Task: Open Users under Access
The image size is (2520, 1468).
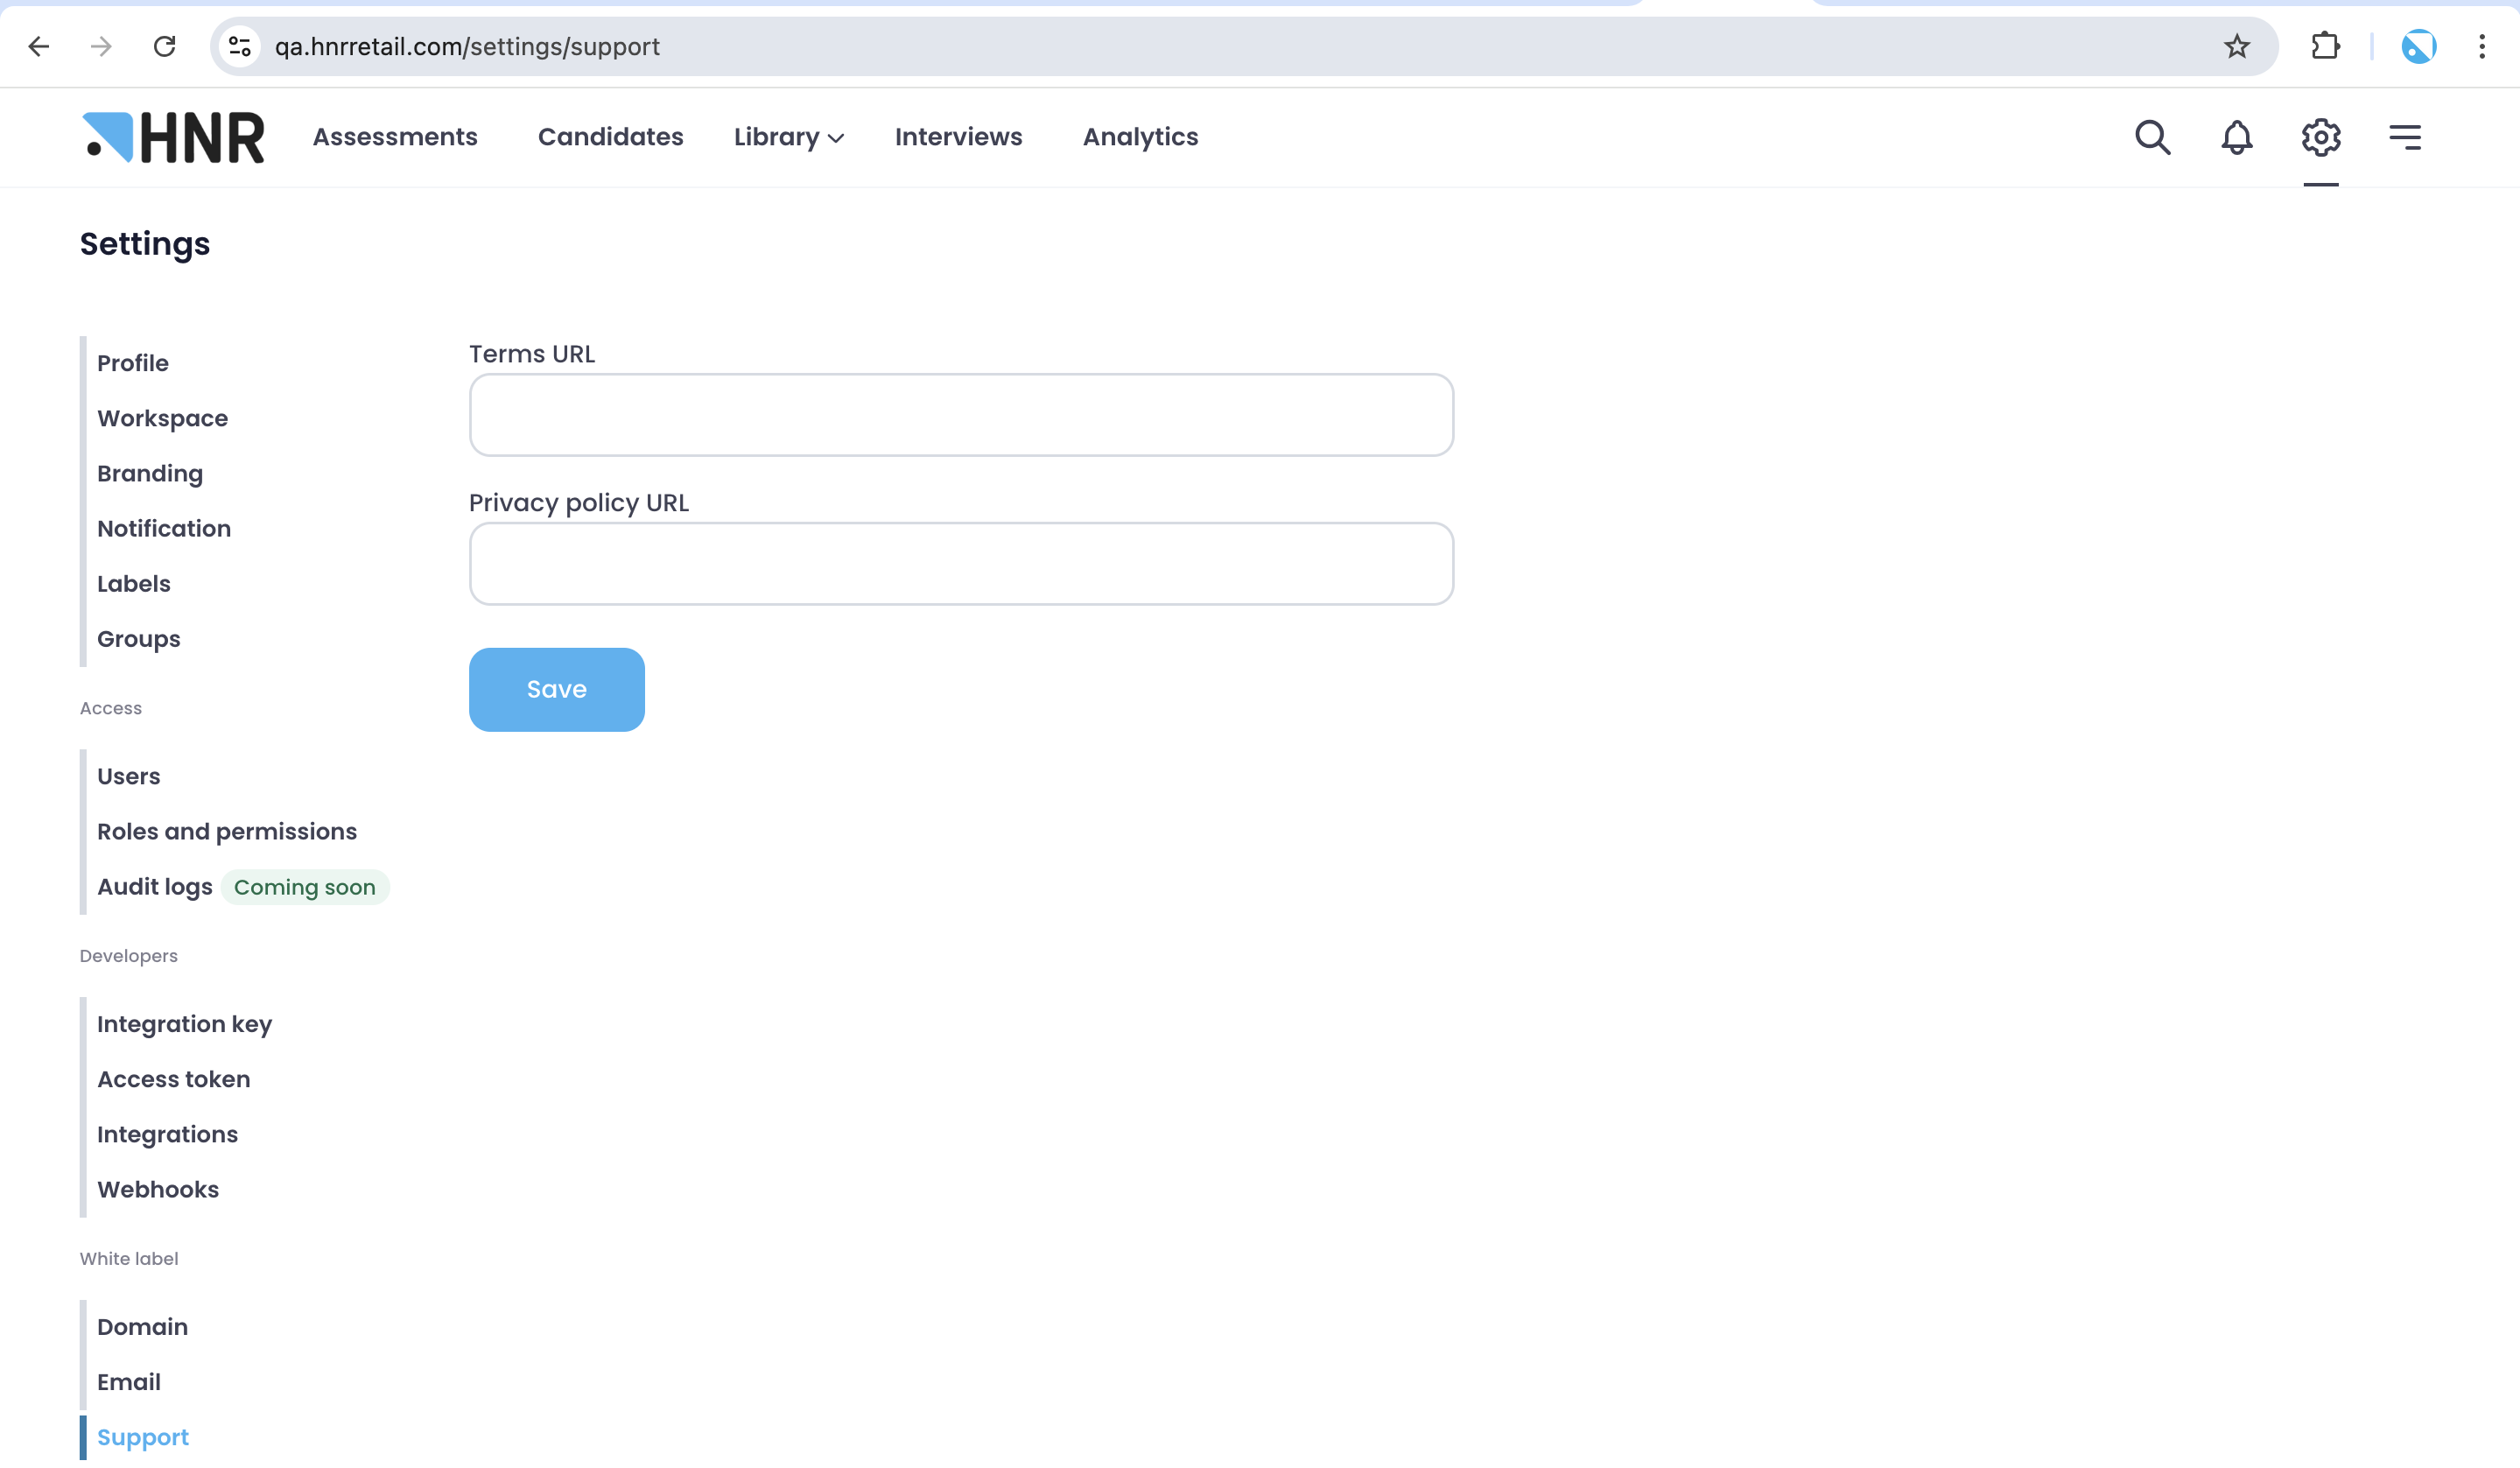Action: click(x=128, y=776)
